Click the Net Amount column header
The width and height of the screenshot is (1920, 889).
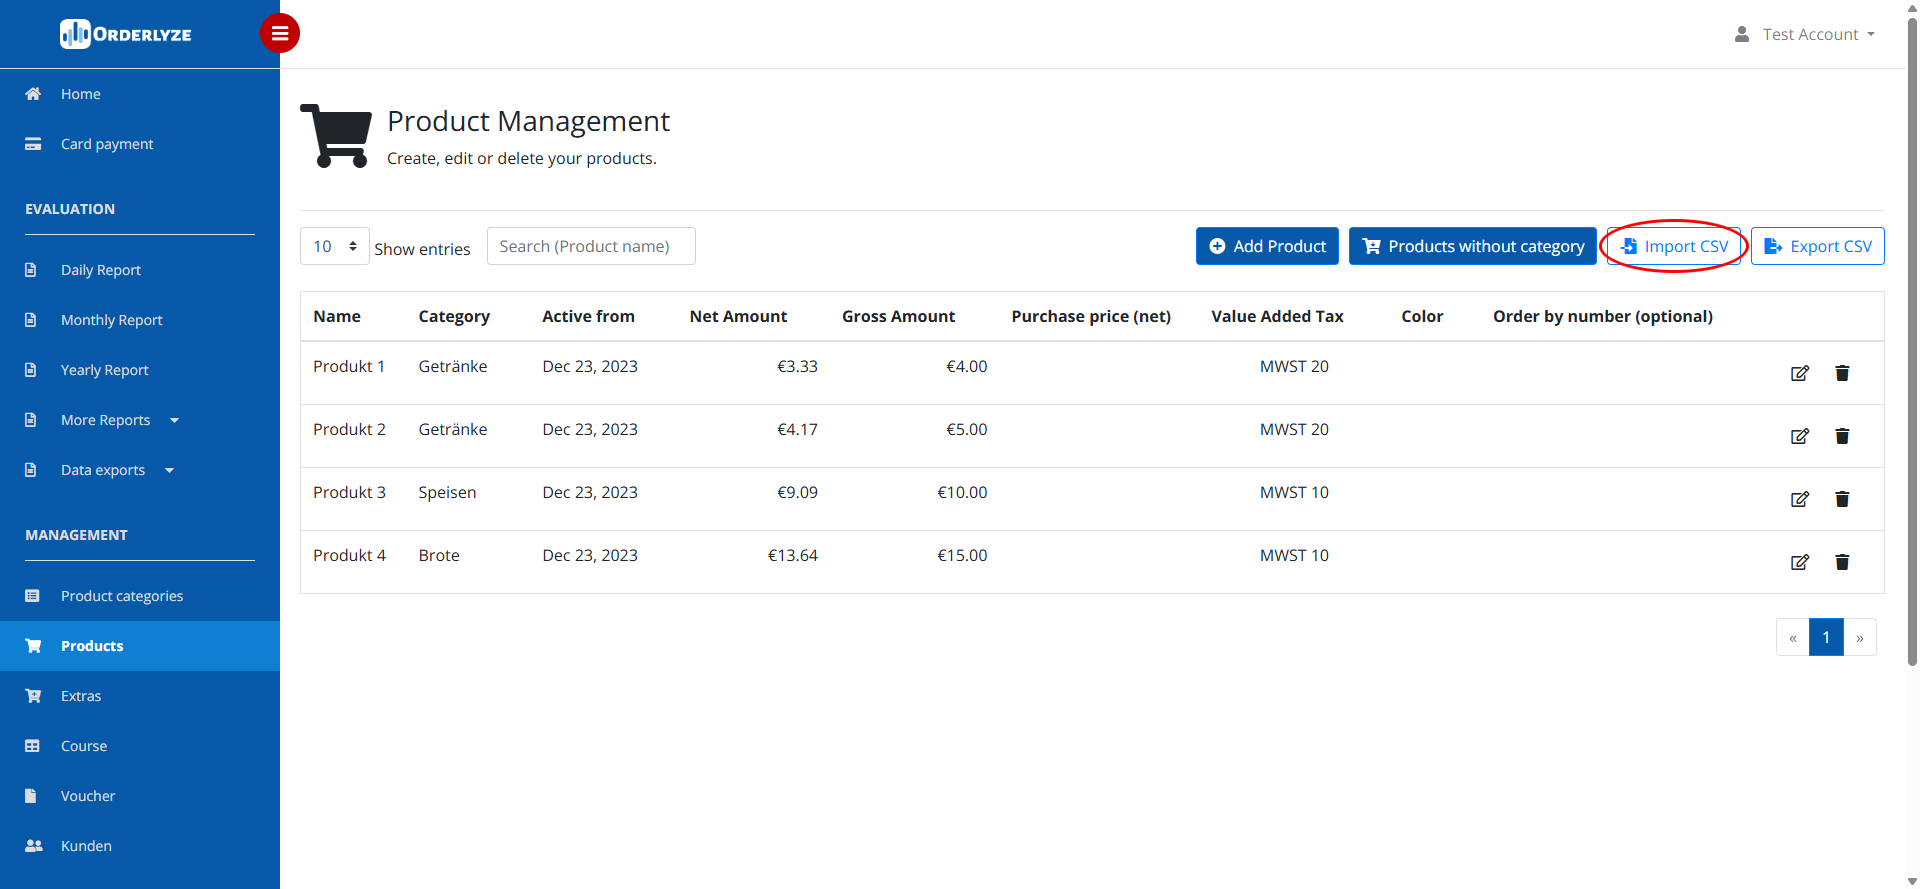738,316
